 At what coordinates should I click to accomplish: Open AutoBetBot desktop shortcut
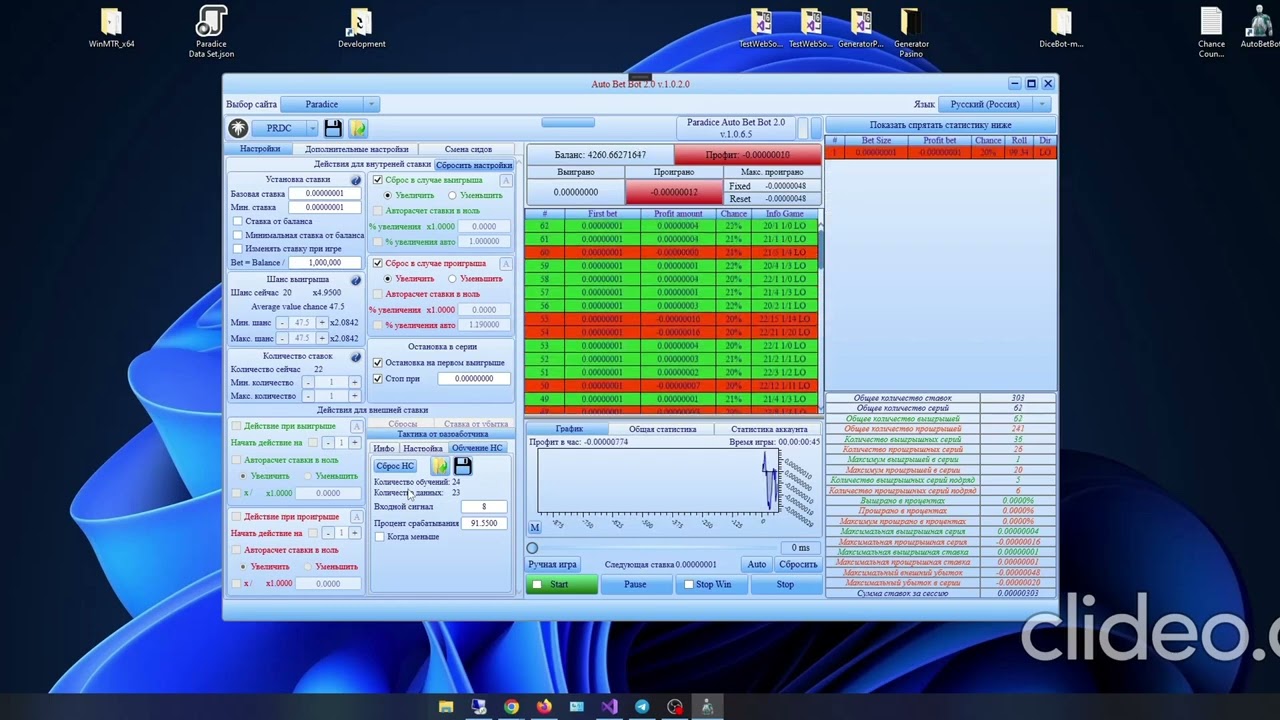pyautogui.click(x=1260, y=28)
